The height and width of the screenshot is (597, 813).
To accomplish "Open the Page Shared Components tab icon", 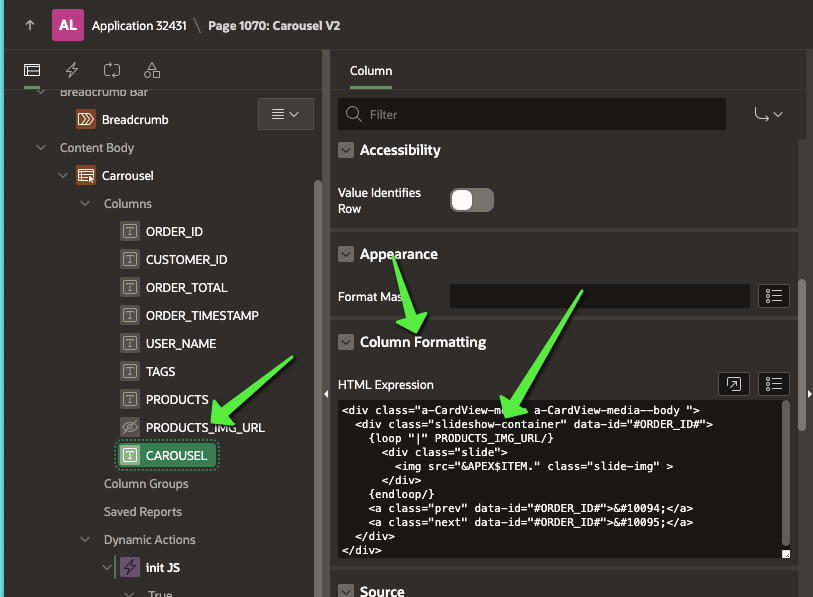I will pos(152,70).
